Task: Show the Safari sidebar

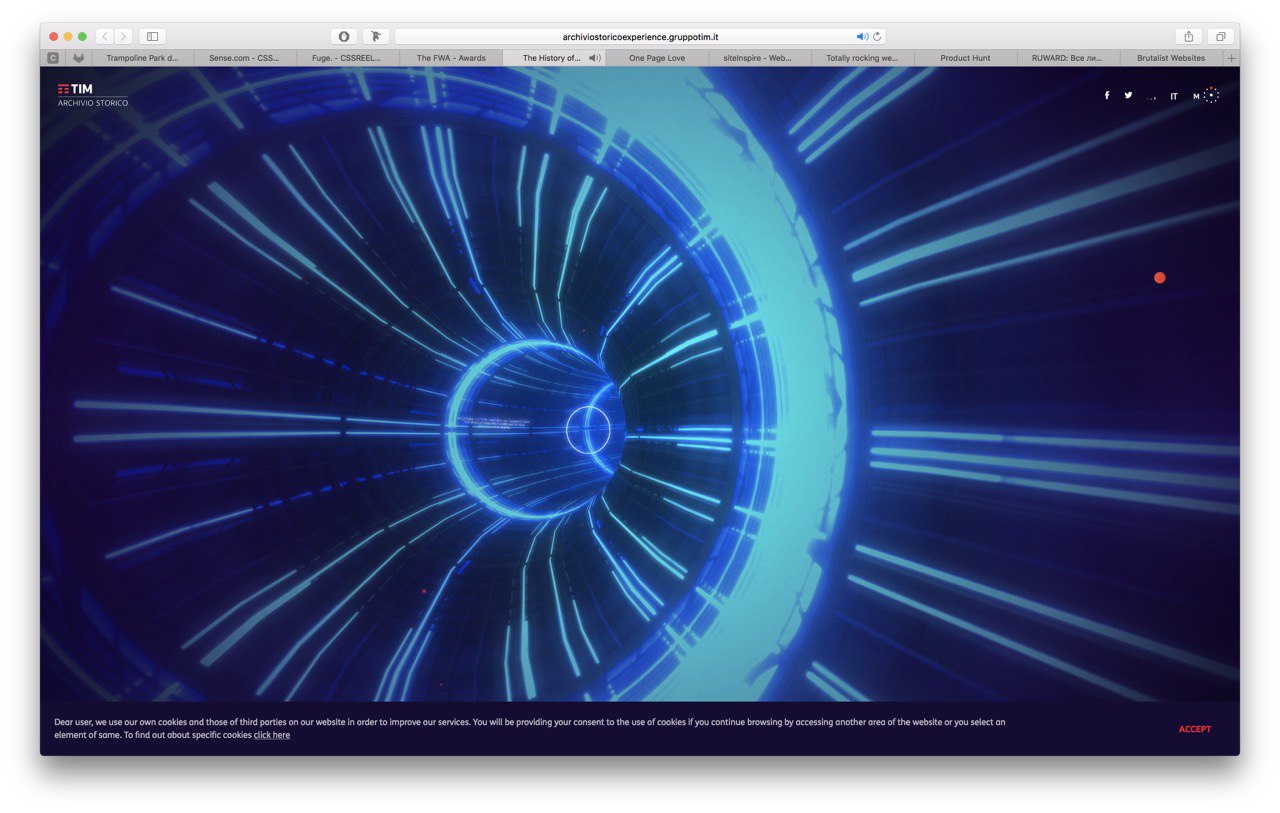Action: (152, 36)
